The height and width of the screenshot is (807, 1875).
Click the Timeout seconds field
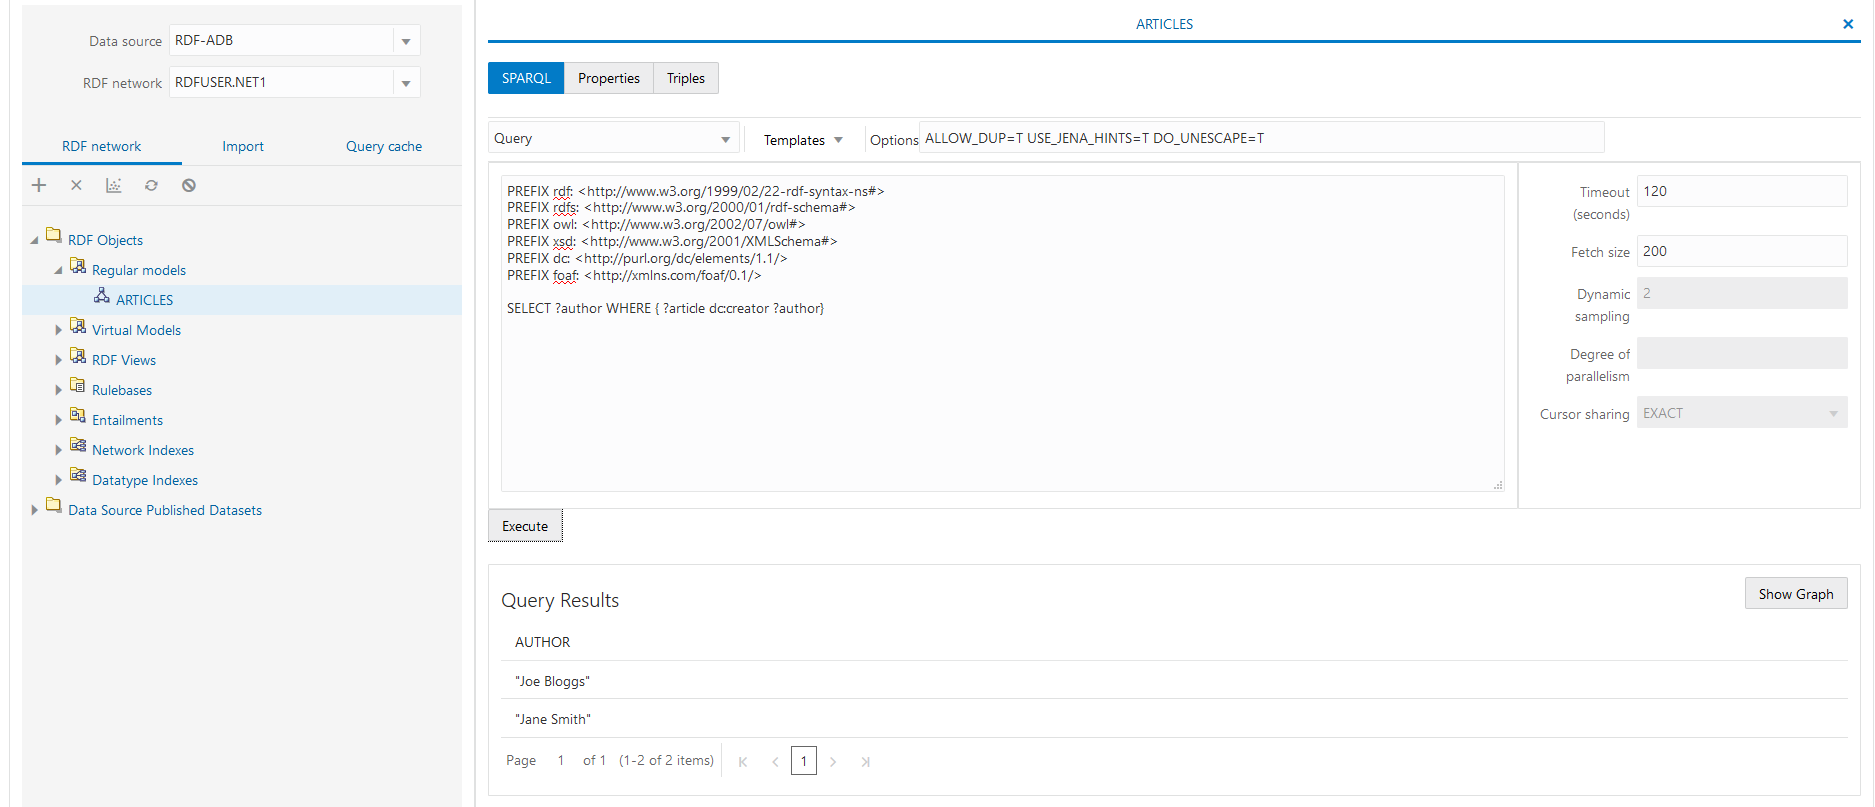[1742, 191]
